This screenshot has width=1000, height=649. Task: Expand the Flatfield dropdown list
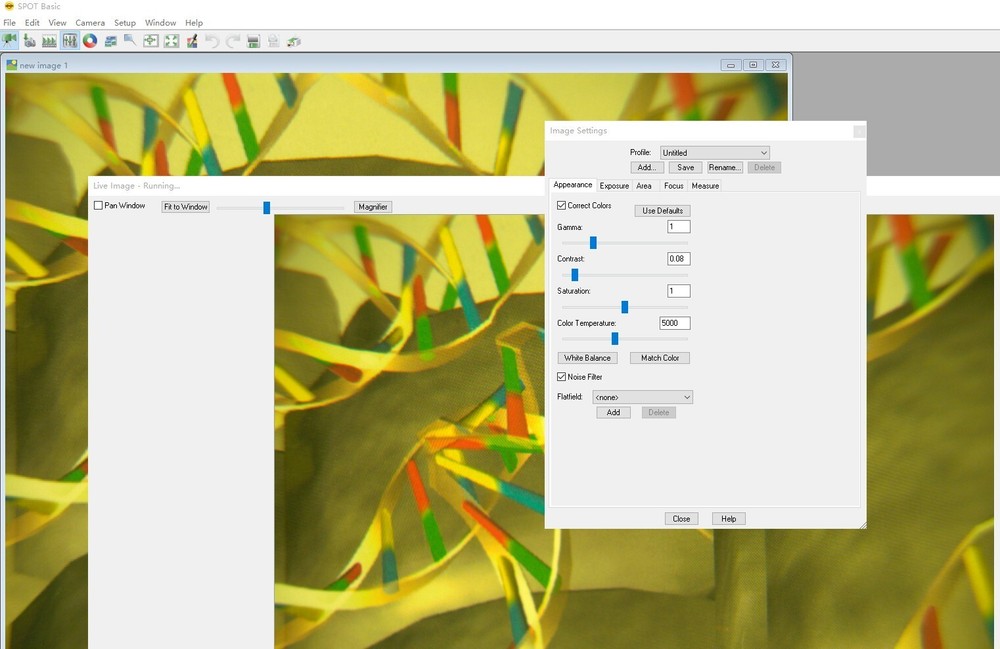(x=642, y=397)
